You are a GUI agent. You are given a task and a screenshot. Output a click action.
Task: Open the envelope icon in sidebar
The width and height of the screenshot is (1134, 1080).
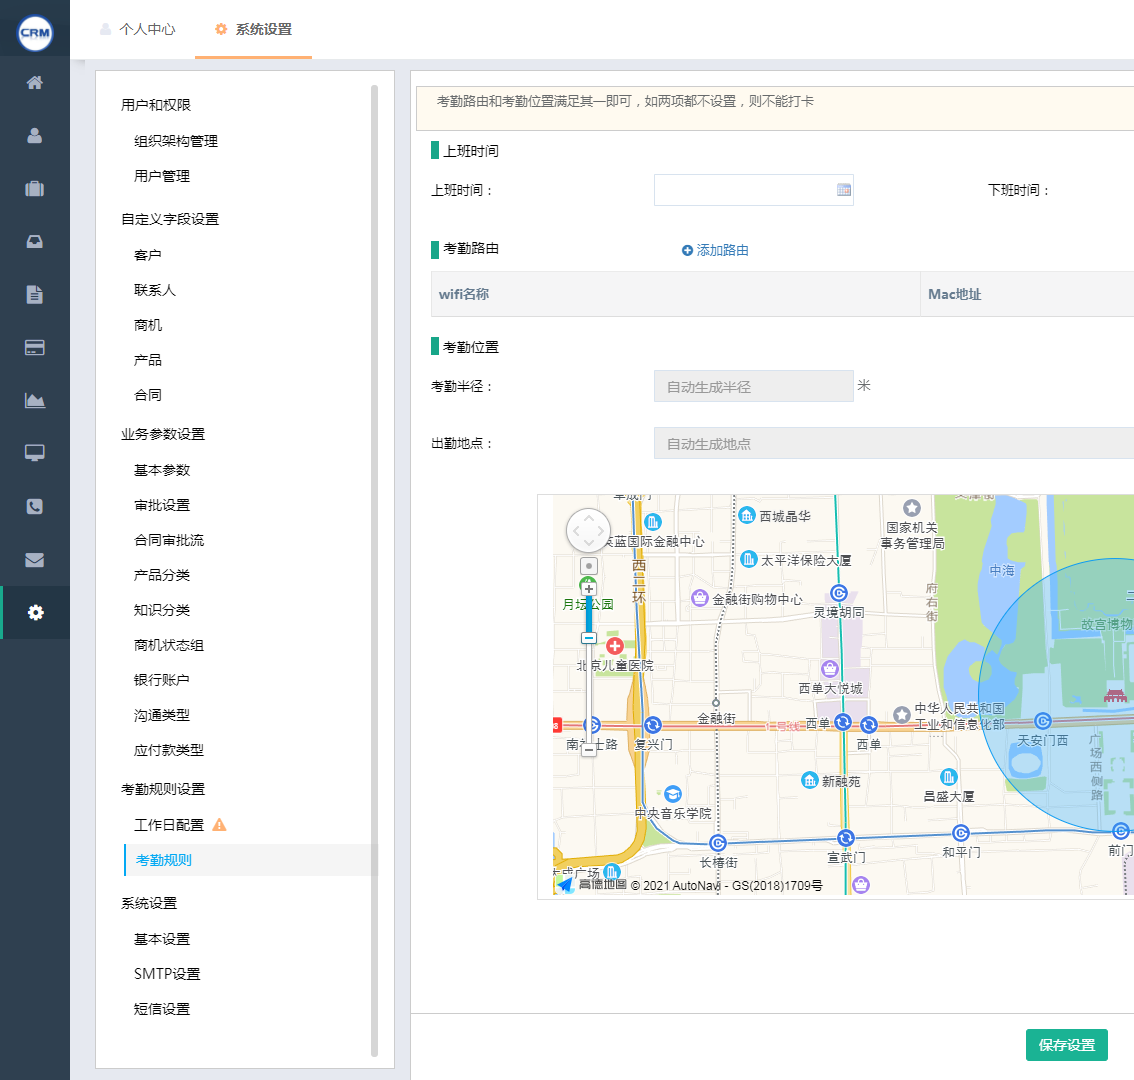(35, 559)
